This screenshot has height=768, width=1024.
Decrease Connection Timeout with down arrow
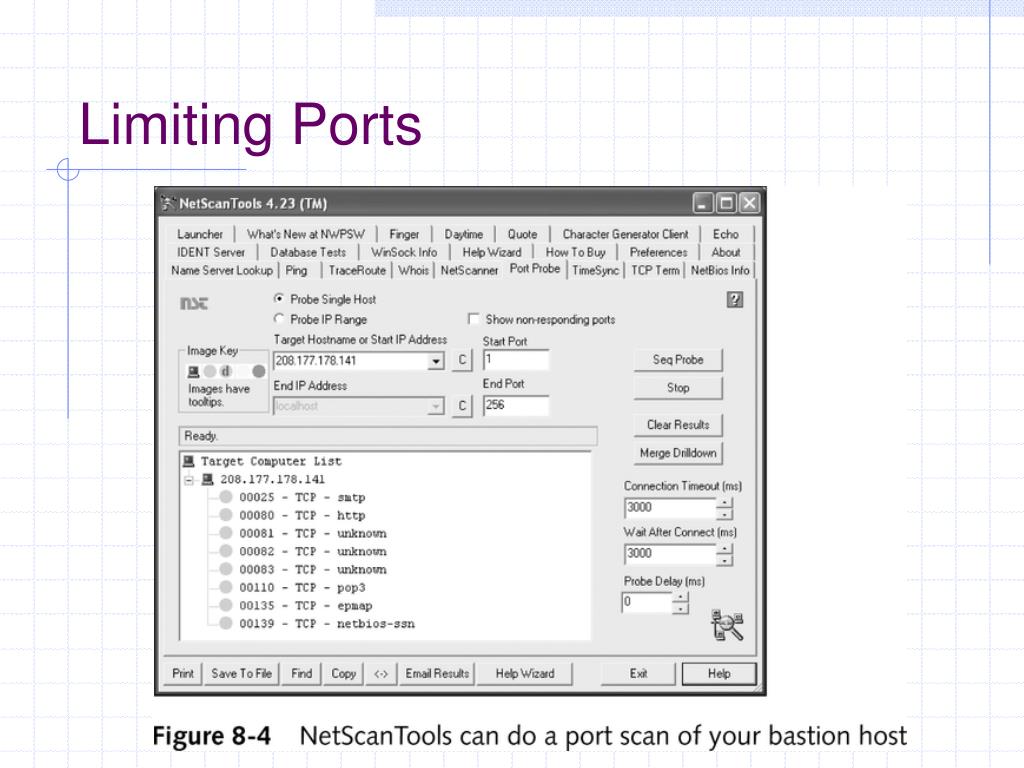click(x=725, y=513)
